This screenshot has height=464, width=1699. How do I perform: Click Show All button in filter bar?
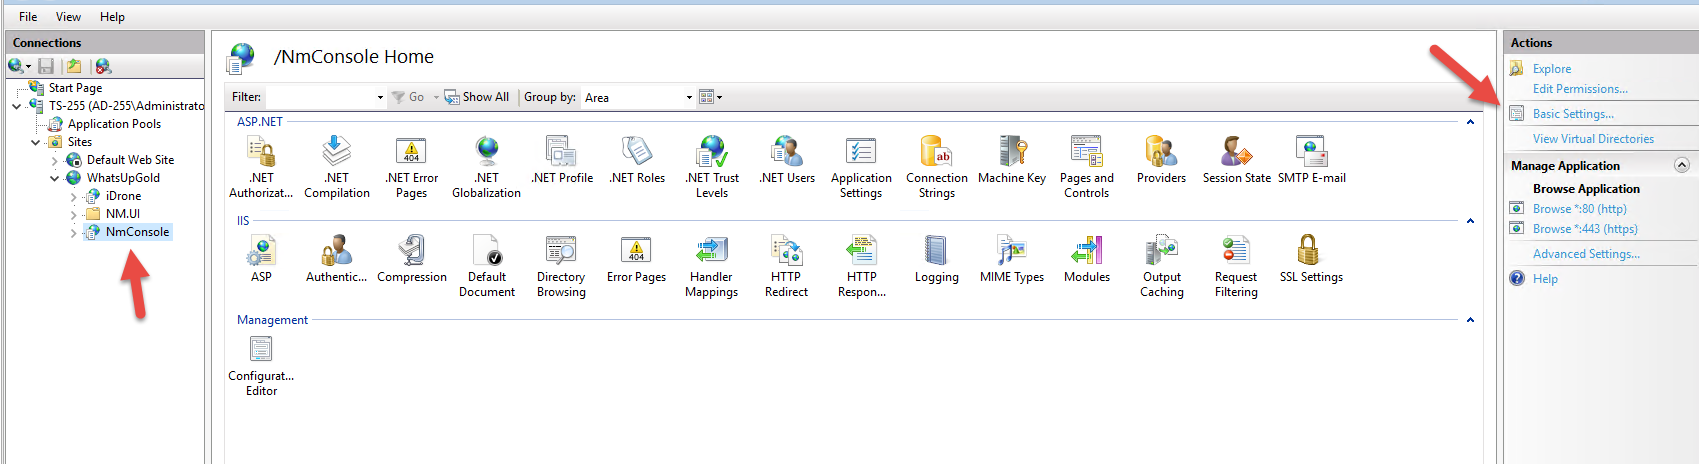(x=477, y=97)
